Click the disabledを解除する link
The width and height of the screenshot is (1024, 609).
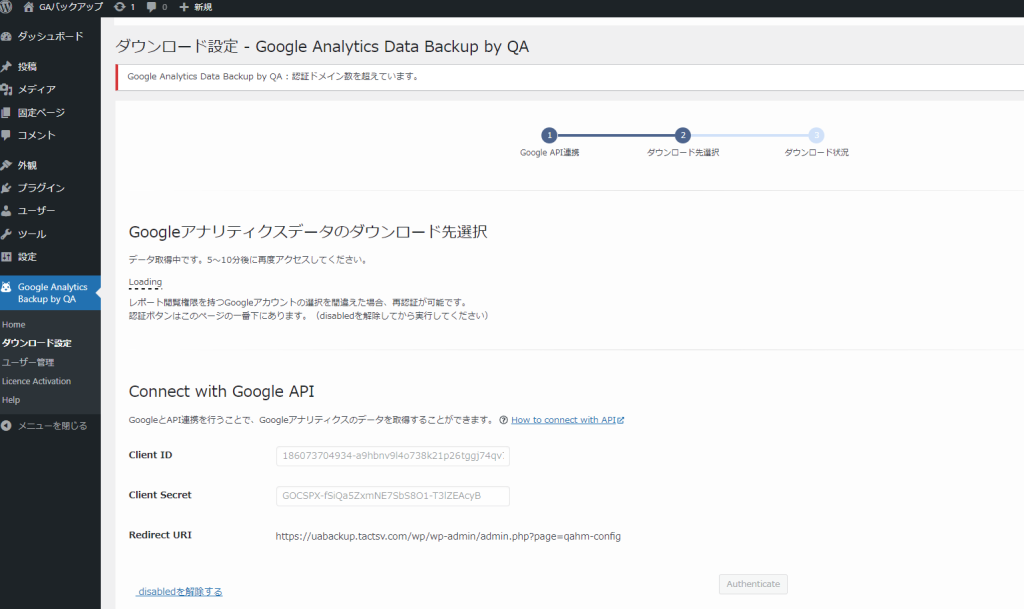point(180,592)
